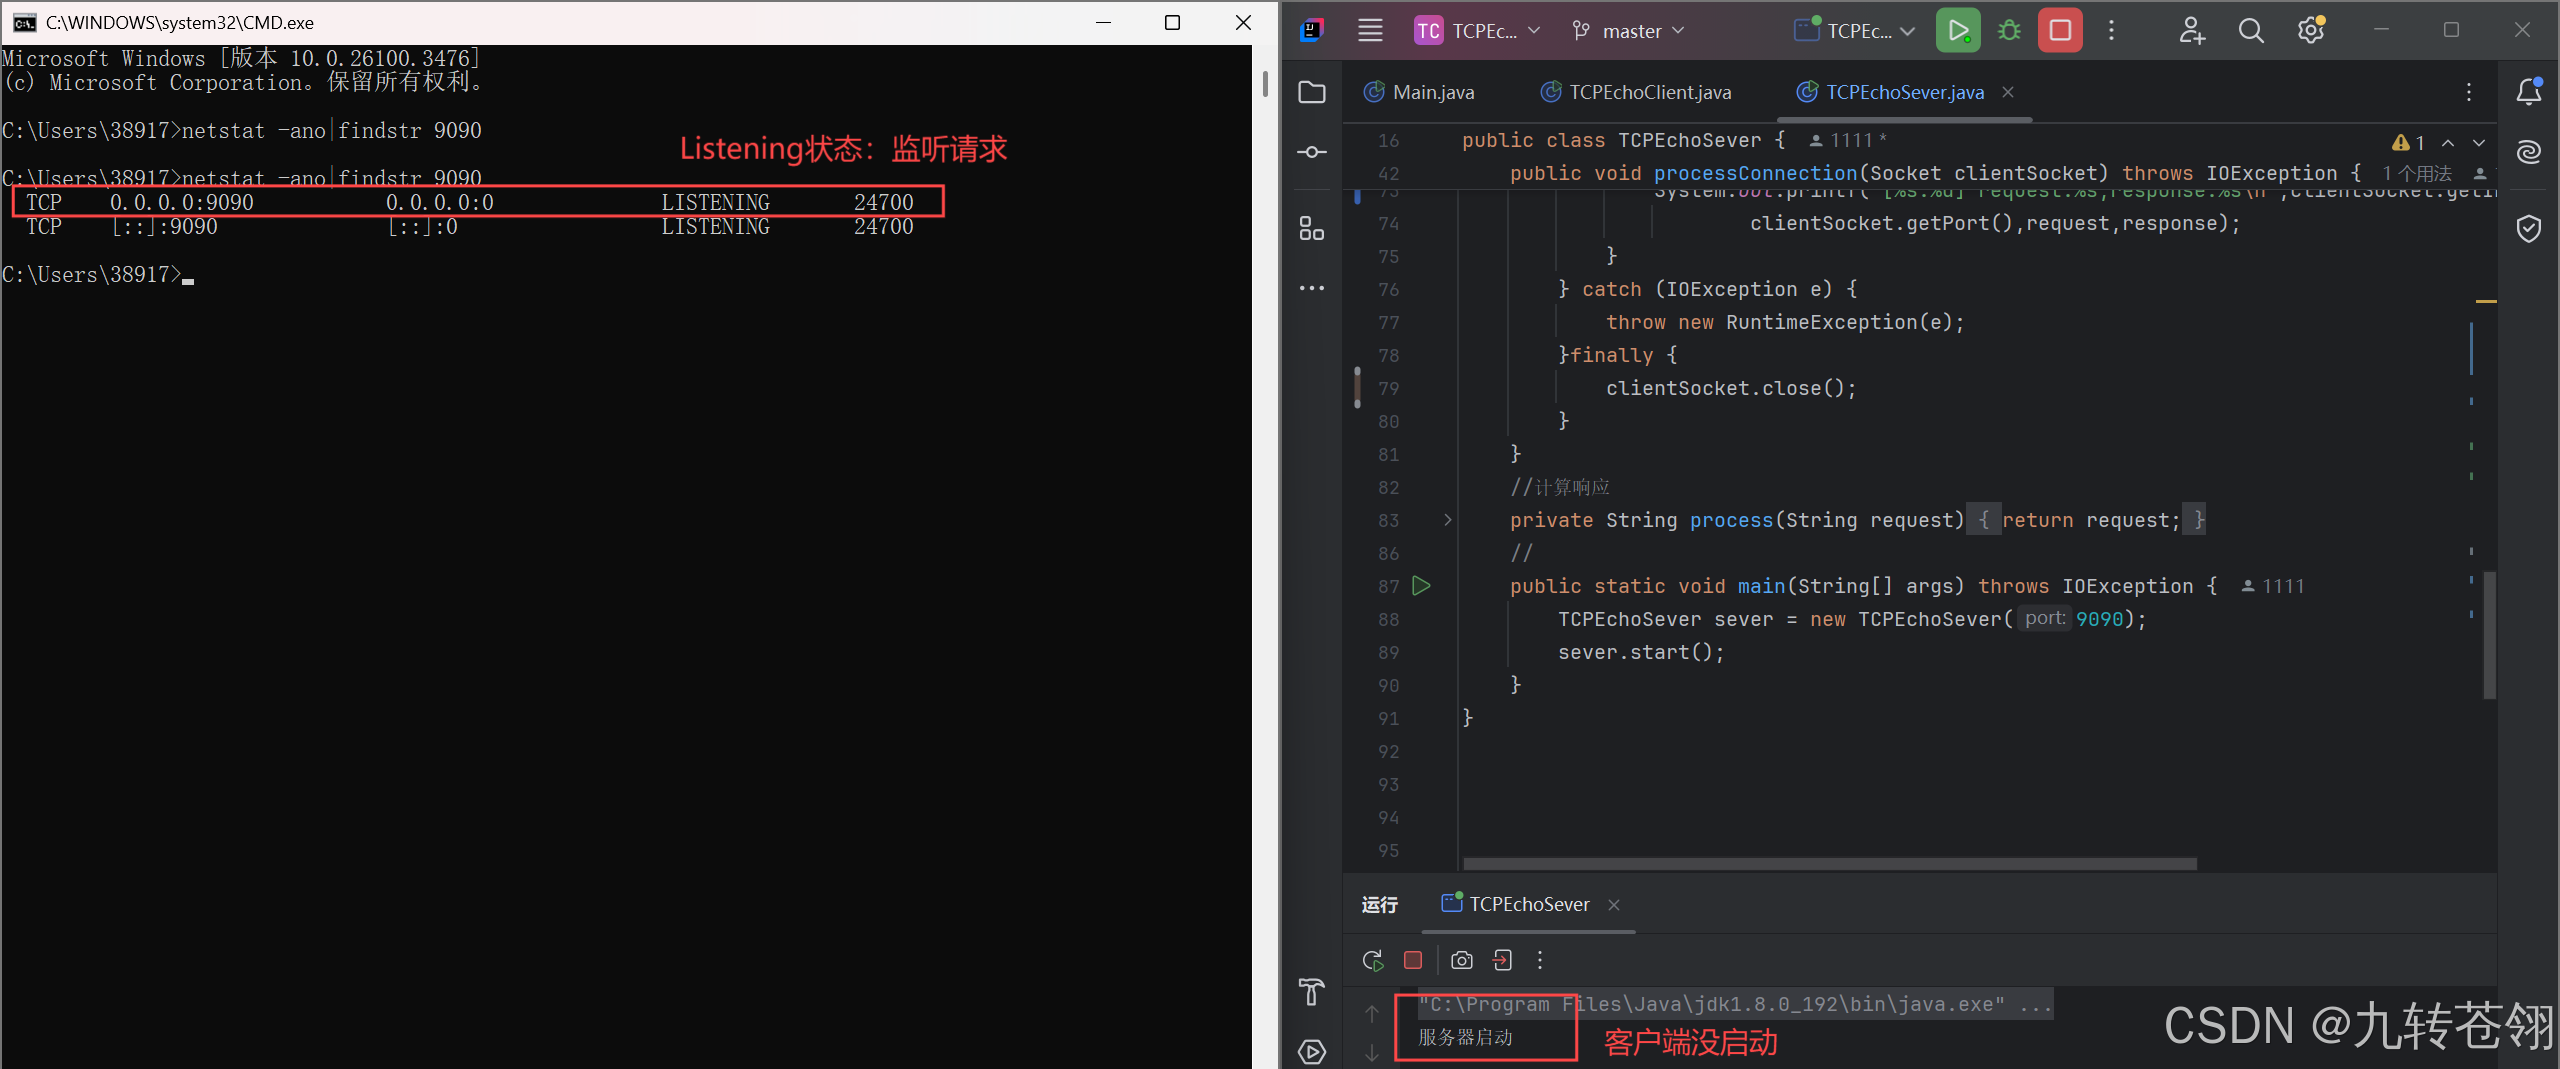This screenshot has height=1069, width=2560.
Task: Open the Run tool window in the left sidebar
Action: click(x=1312, y=1051)
